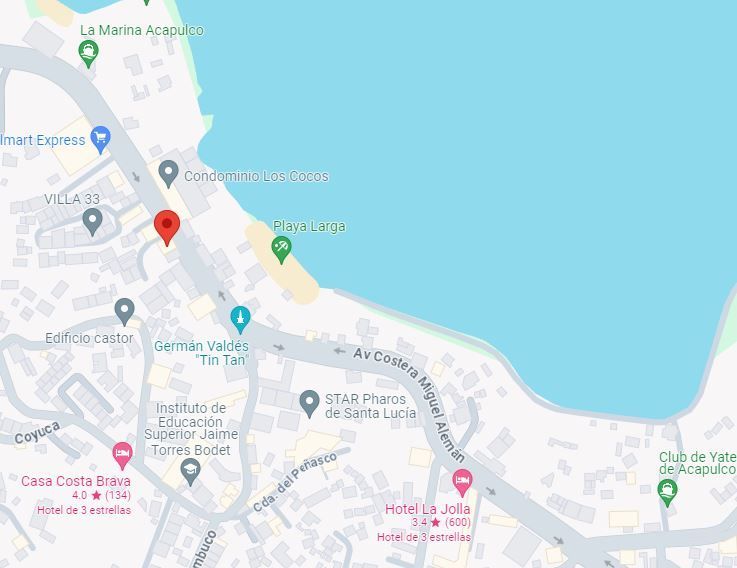
Task: Select the La Marina Acapulco ferry icon
Action: coord(88,54)
